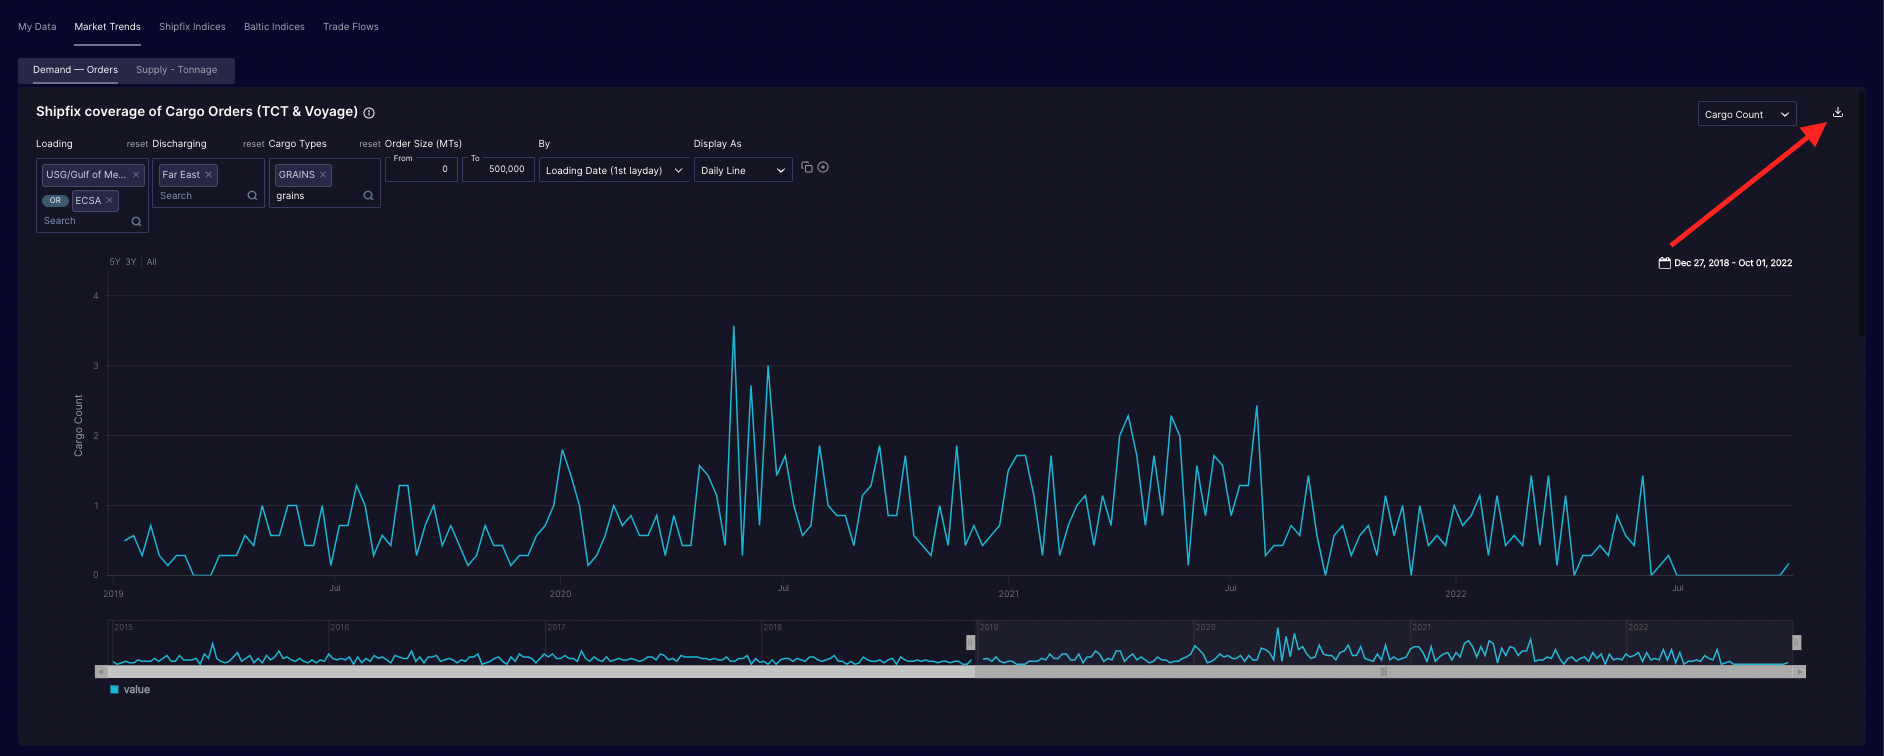1884x756 pixels.
Task: Open the info icon beside the chart title
Action: coord(369,113)
